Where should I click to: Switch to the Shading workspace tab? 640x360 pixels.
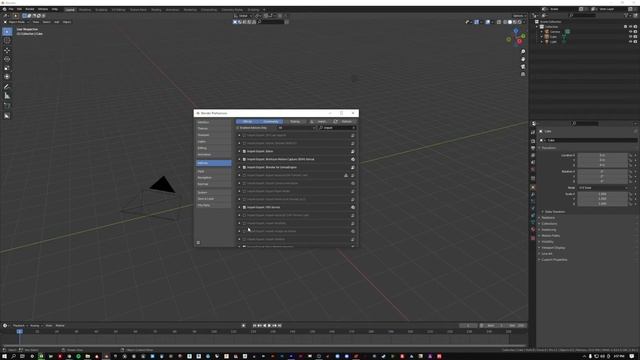[156, 9]
